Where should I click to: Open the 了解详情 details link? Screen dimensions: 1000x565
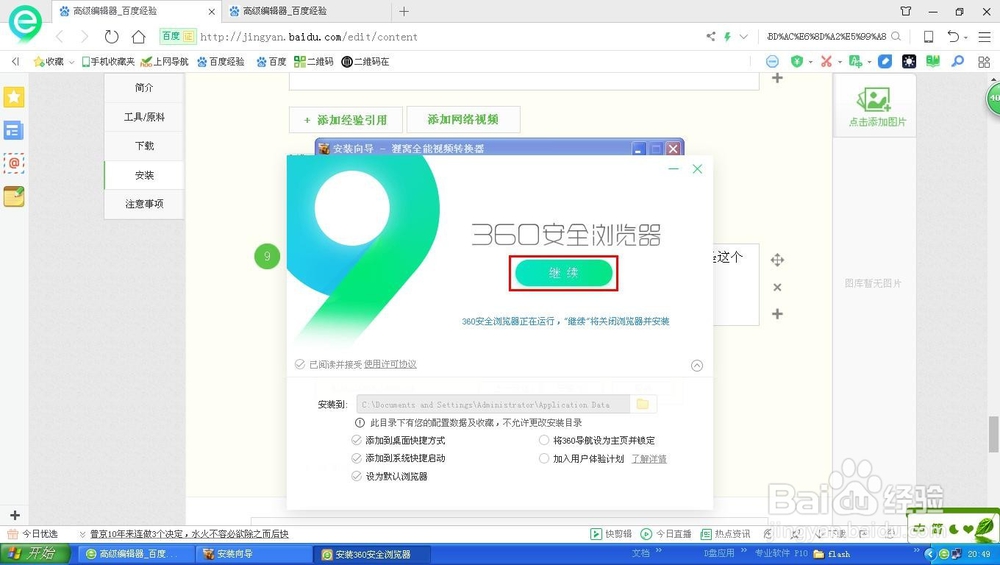649,459
